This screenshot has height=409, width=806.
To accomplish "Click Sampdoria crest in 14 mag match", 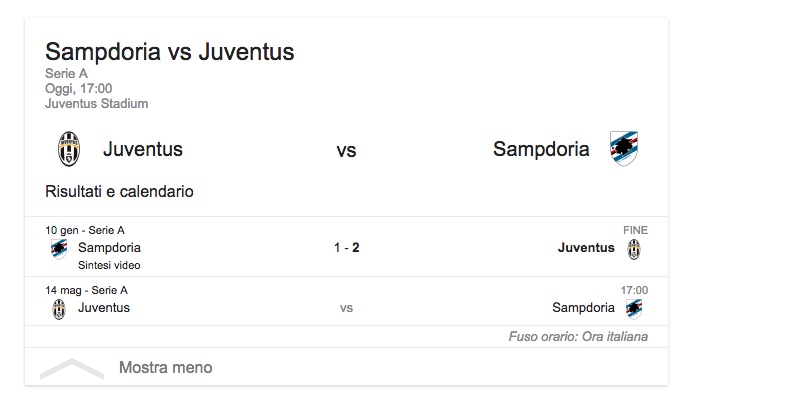I will click(x=634, y=308).
